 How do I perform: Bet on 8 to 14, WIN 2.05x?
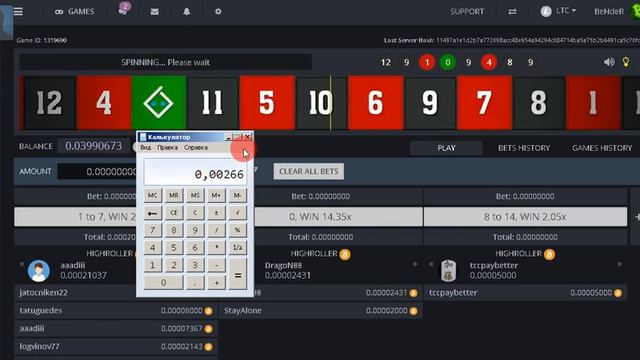525,217
